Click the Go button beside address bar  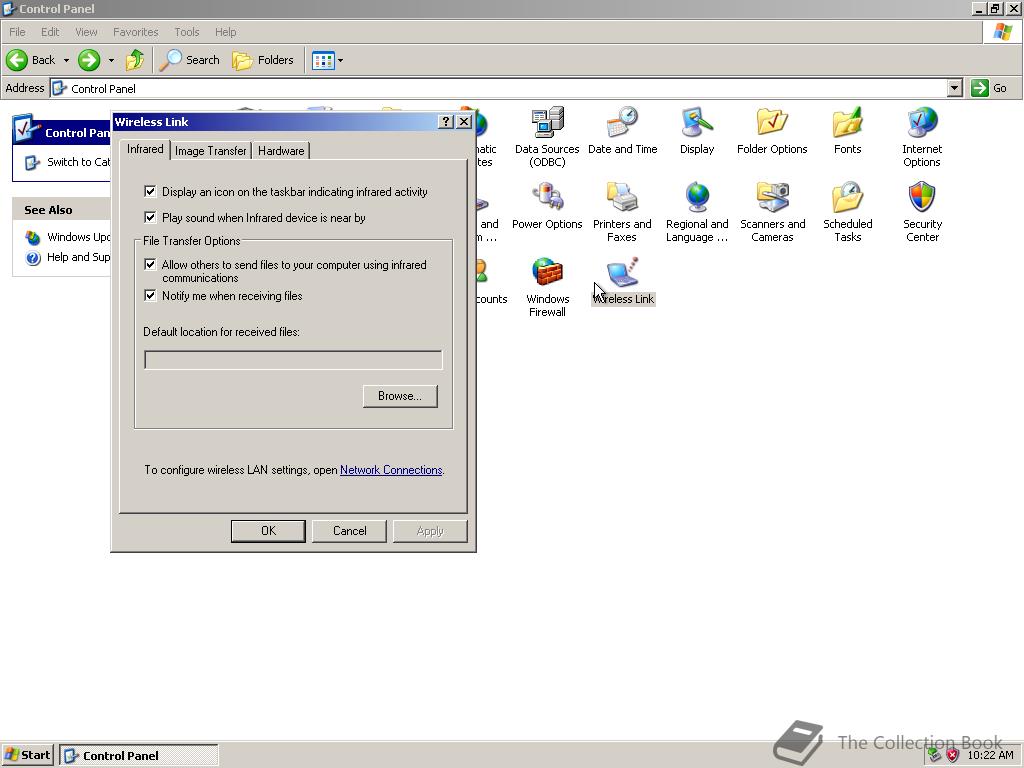coord(989,88)
